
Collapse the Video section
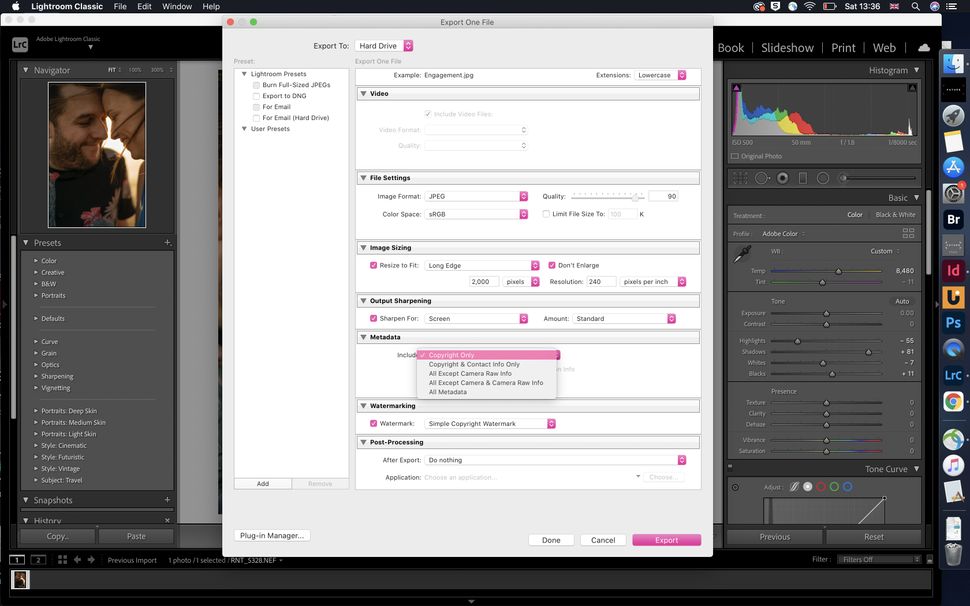coord(363,93)
